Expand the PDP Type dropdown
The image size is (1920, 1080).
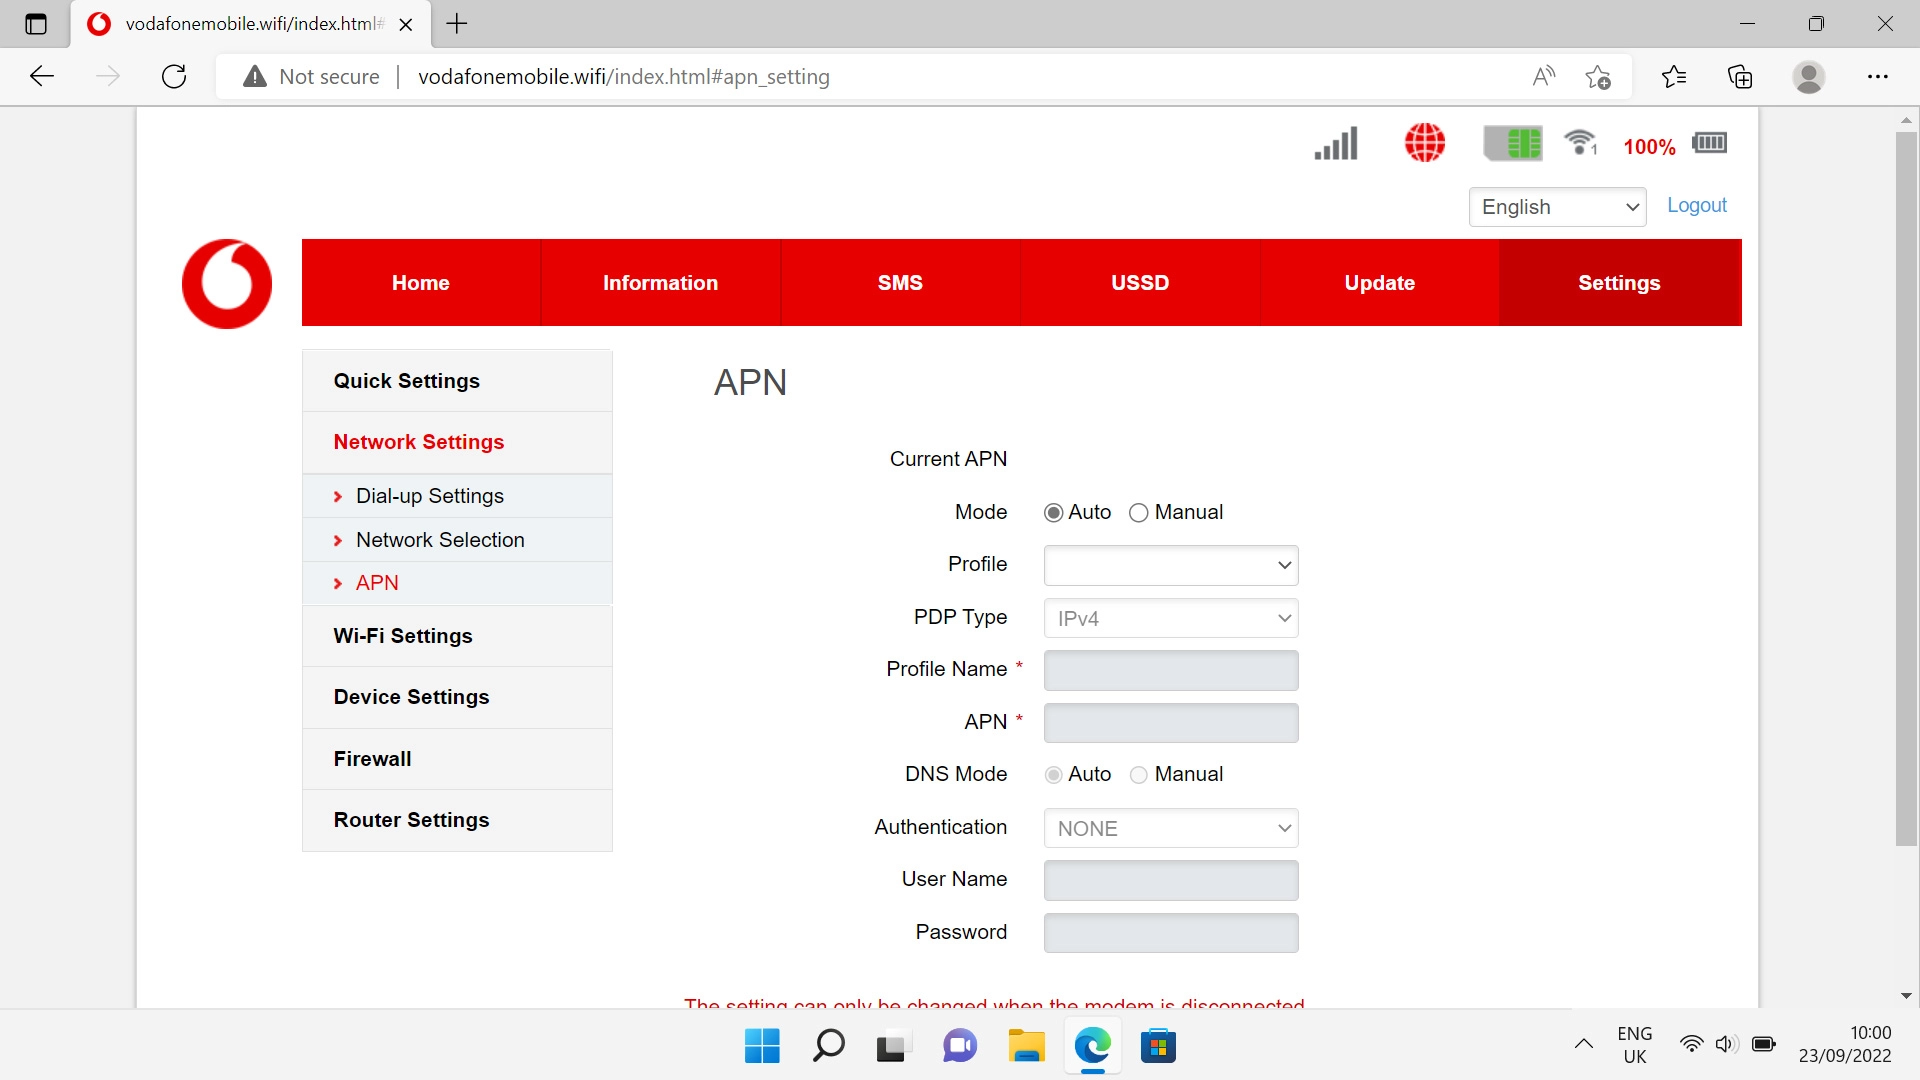(1170, 618)
